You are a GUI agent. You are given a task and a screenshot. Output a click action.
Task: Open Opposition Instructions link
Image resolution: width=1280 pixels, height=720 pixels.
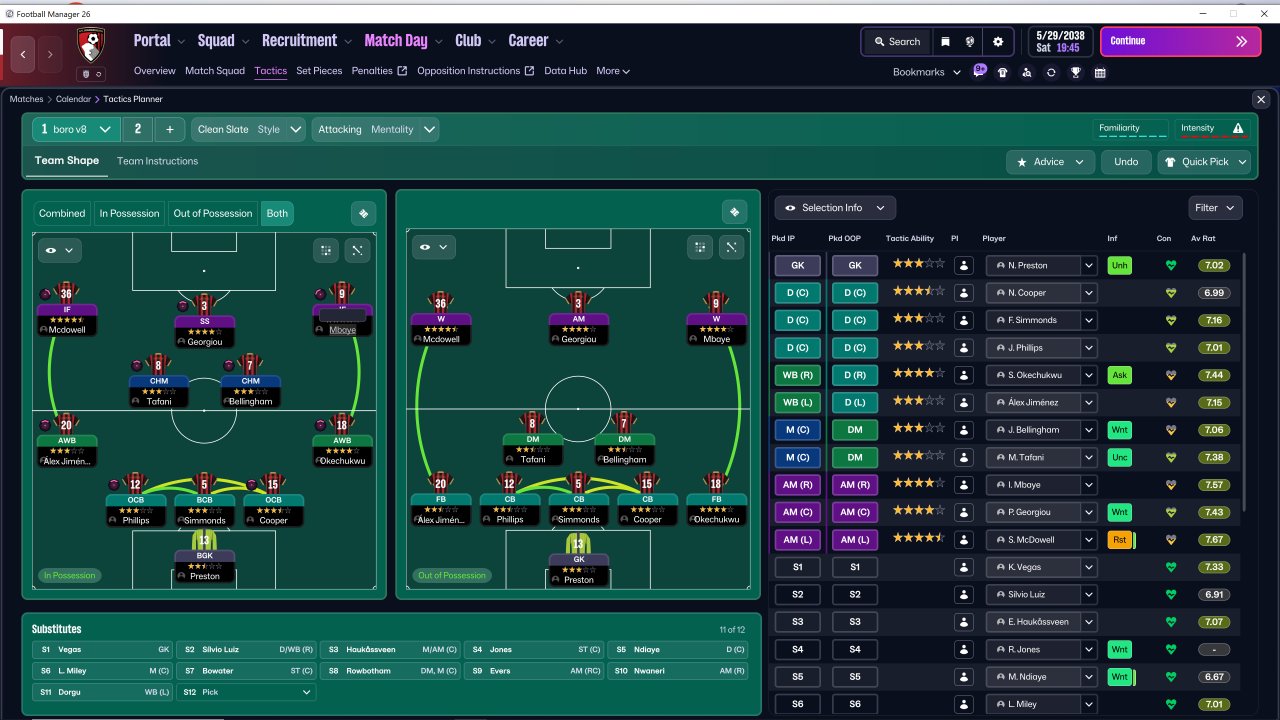475,71
